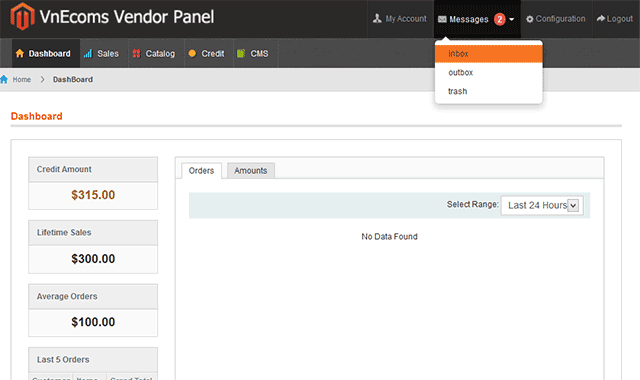Screen dimensions: 640x380
Task: Click the VnEcoms Vendor Panel title
Action: (127, 17)
